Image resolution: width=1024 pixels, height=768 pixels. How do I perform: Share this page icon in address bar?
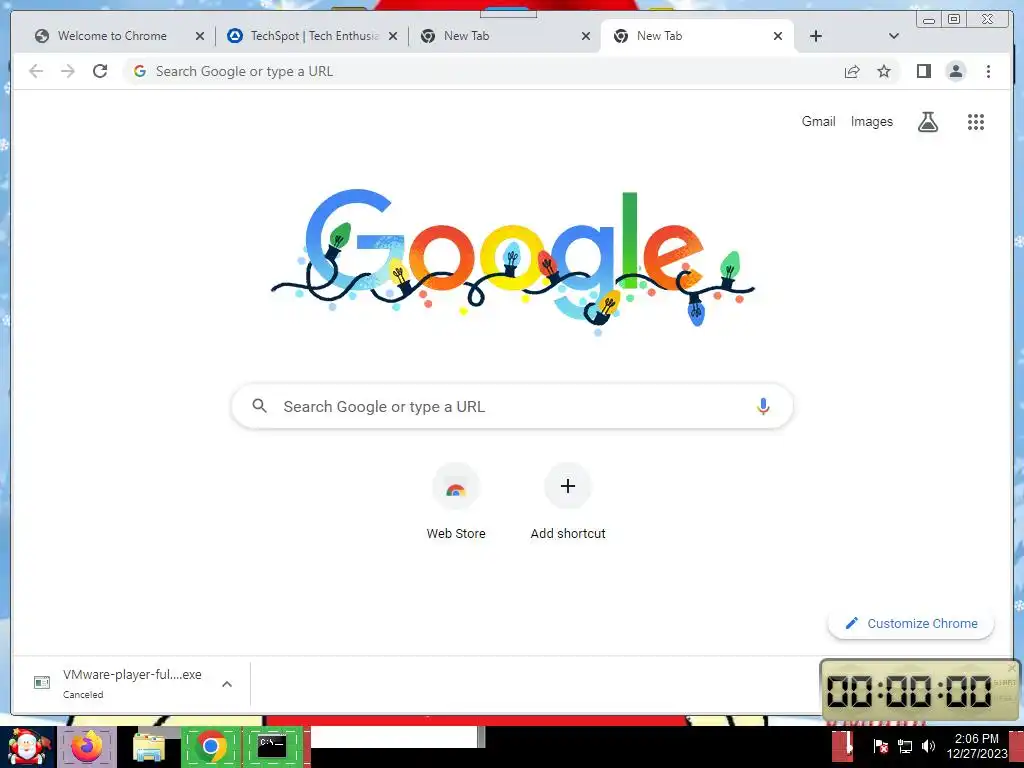(x=852, y=71)
